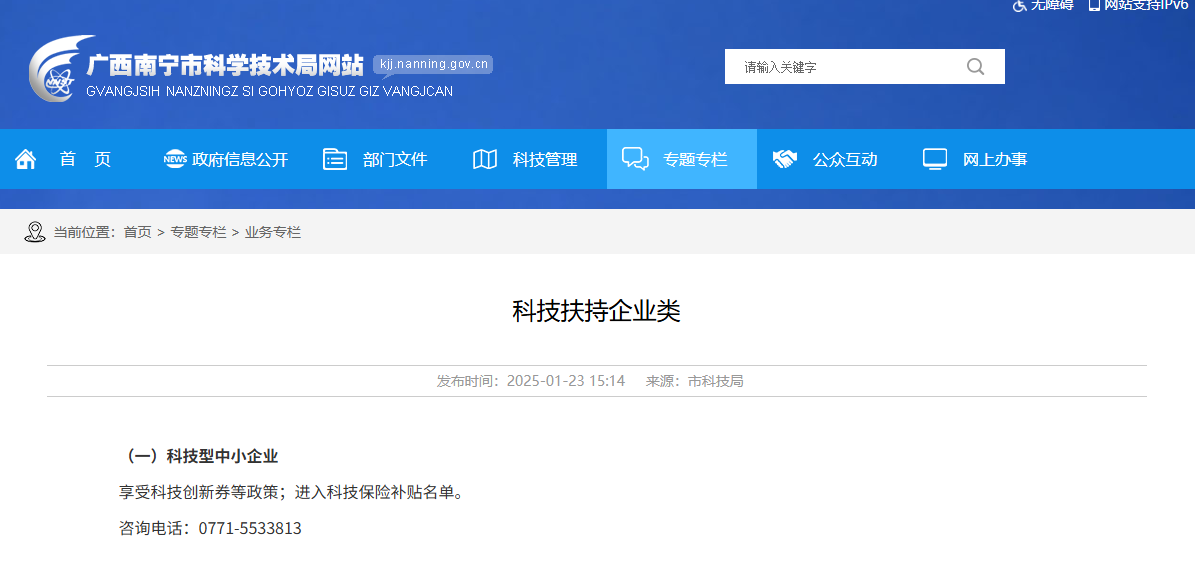Click the search magnifier icon
This screenshot has height=588, width=1195.
point(975,65)
